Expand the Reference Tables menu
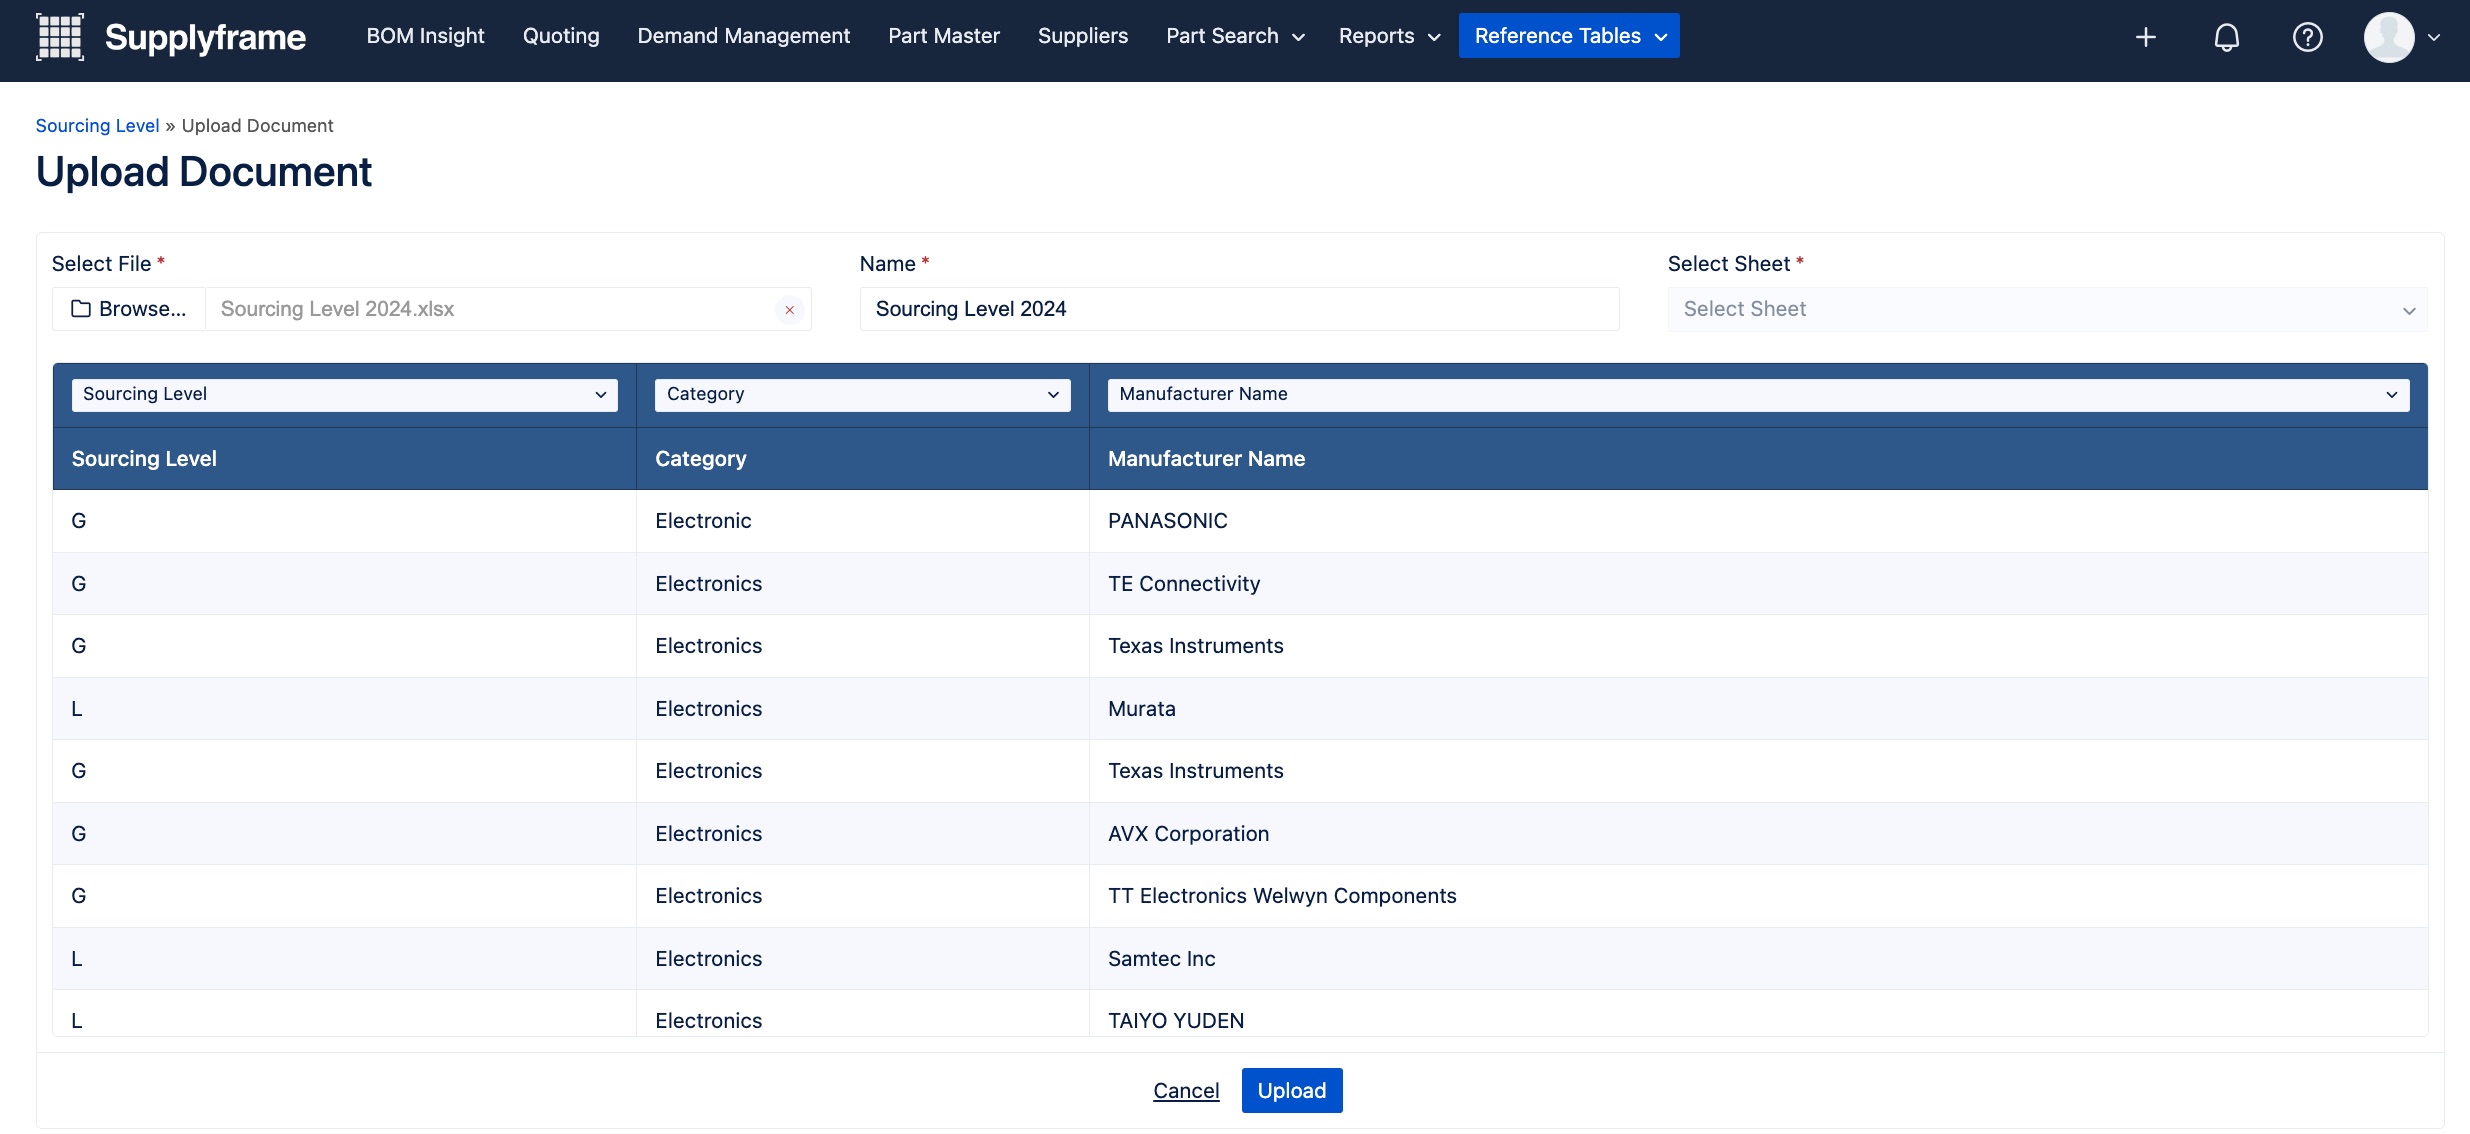 1569,36
